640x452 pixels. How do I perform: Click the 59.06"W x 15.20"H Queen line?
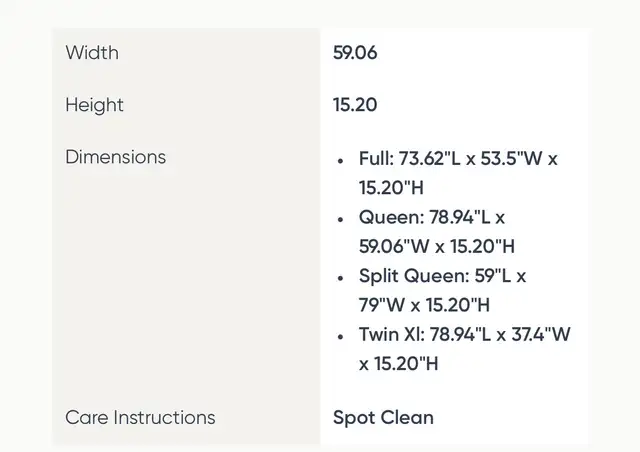coord(437,246)
